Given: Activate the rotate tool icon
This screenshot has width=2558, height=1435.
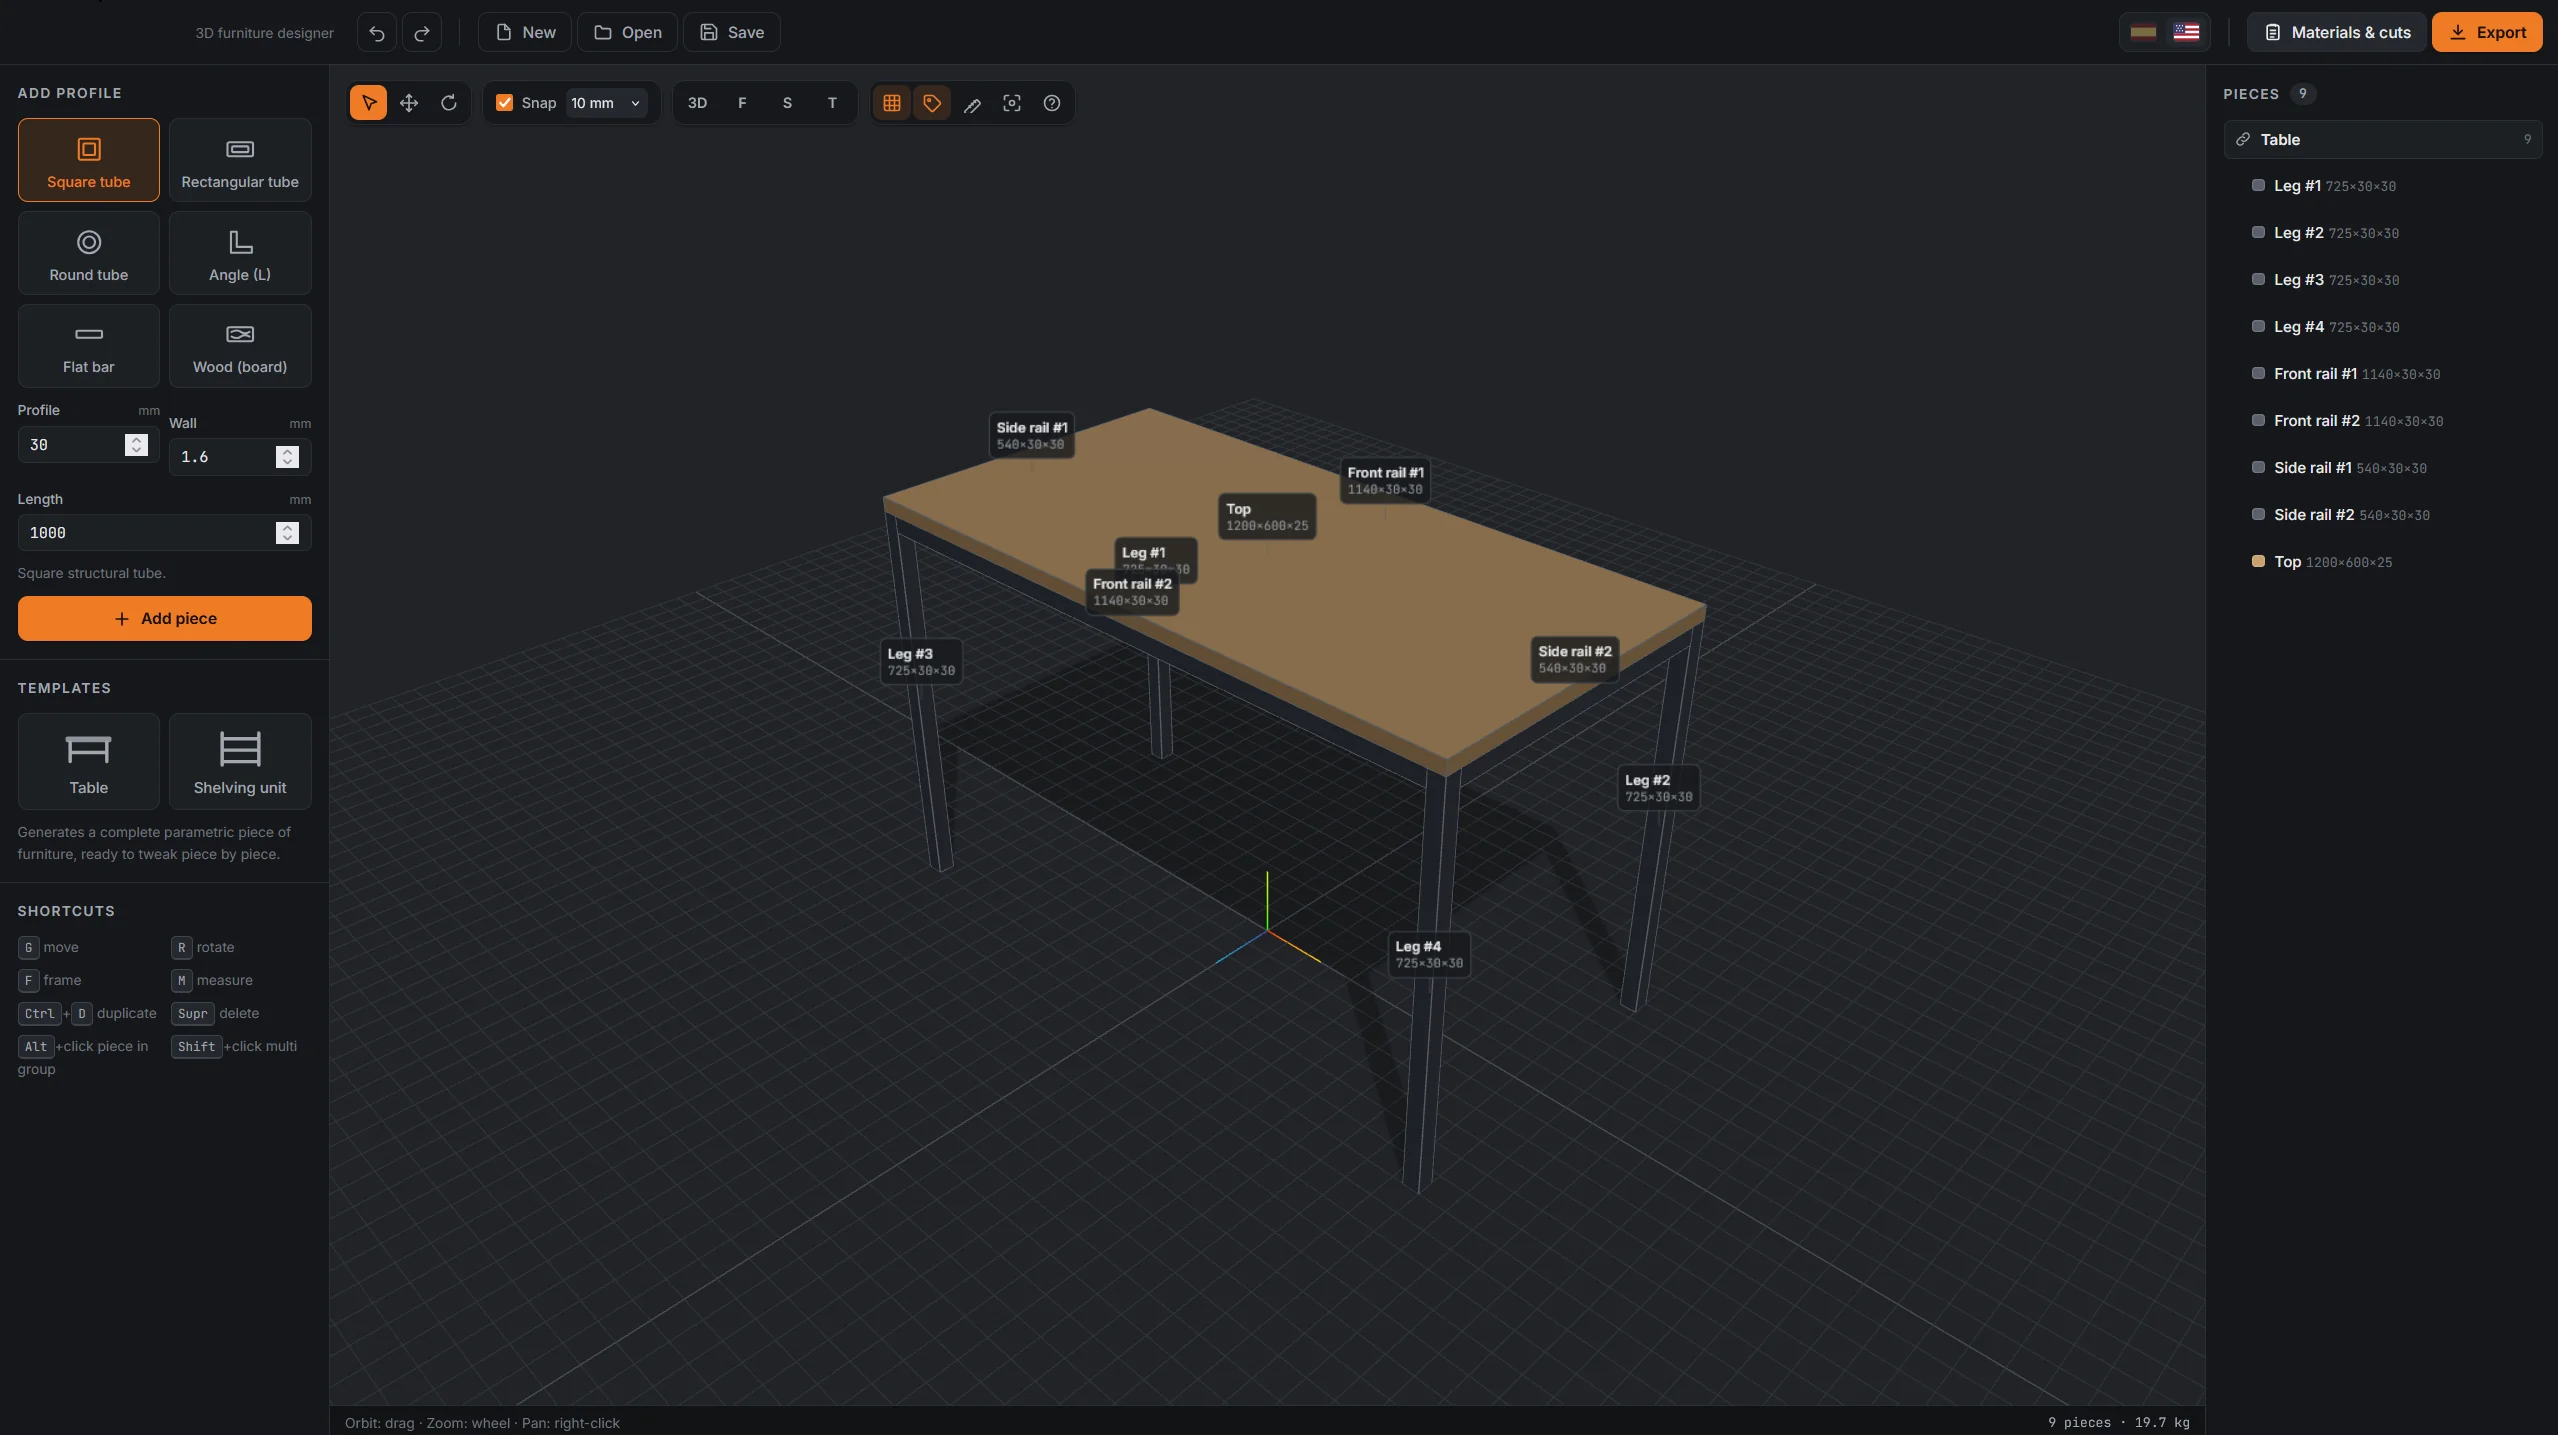Looking at the screenshot, I should click(x=449, y=103).
